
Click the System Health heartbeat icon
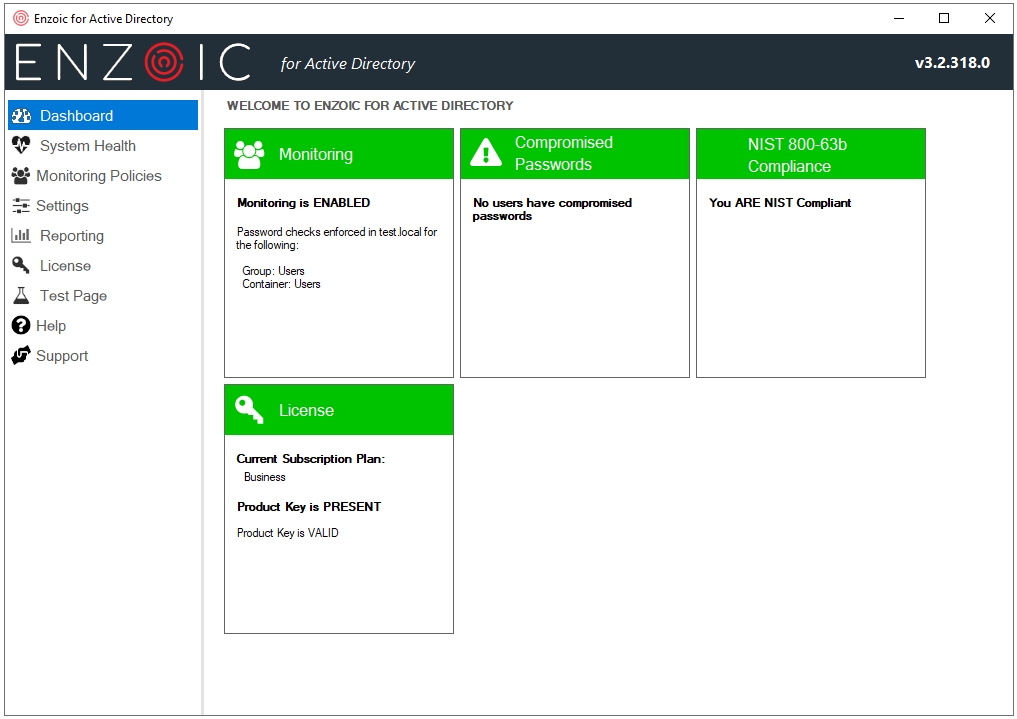(x=21, y=146)
